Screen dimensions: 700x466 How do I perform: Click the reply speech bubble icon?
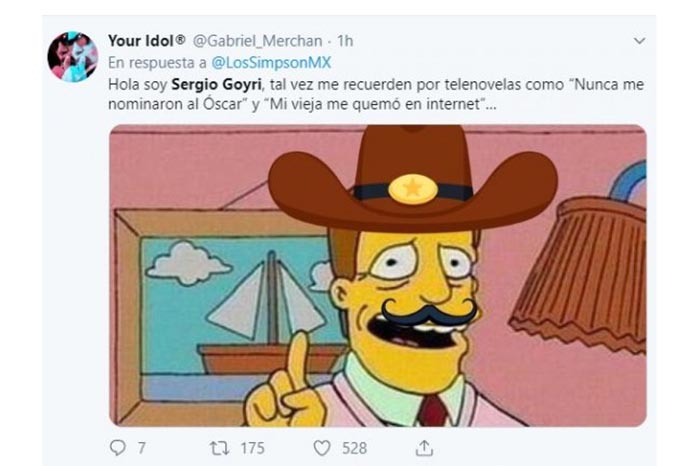[x=118, y=447]
